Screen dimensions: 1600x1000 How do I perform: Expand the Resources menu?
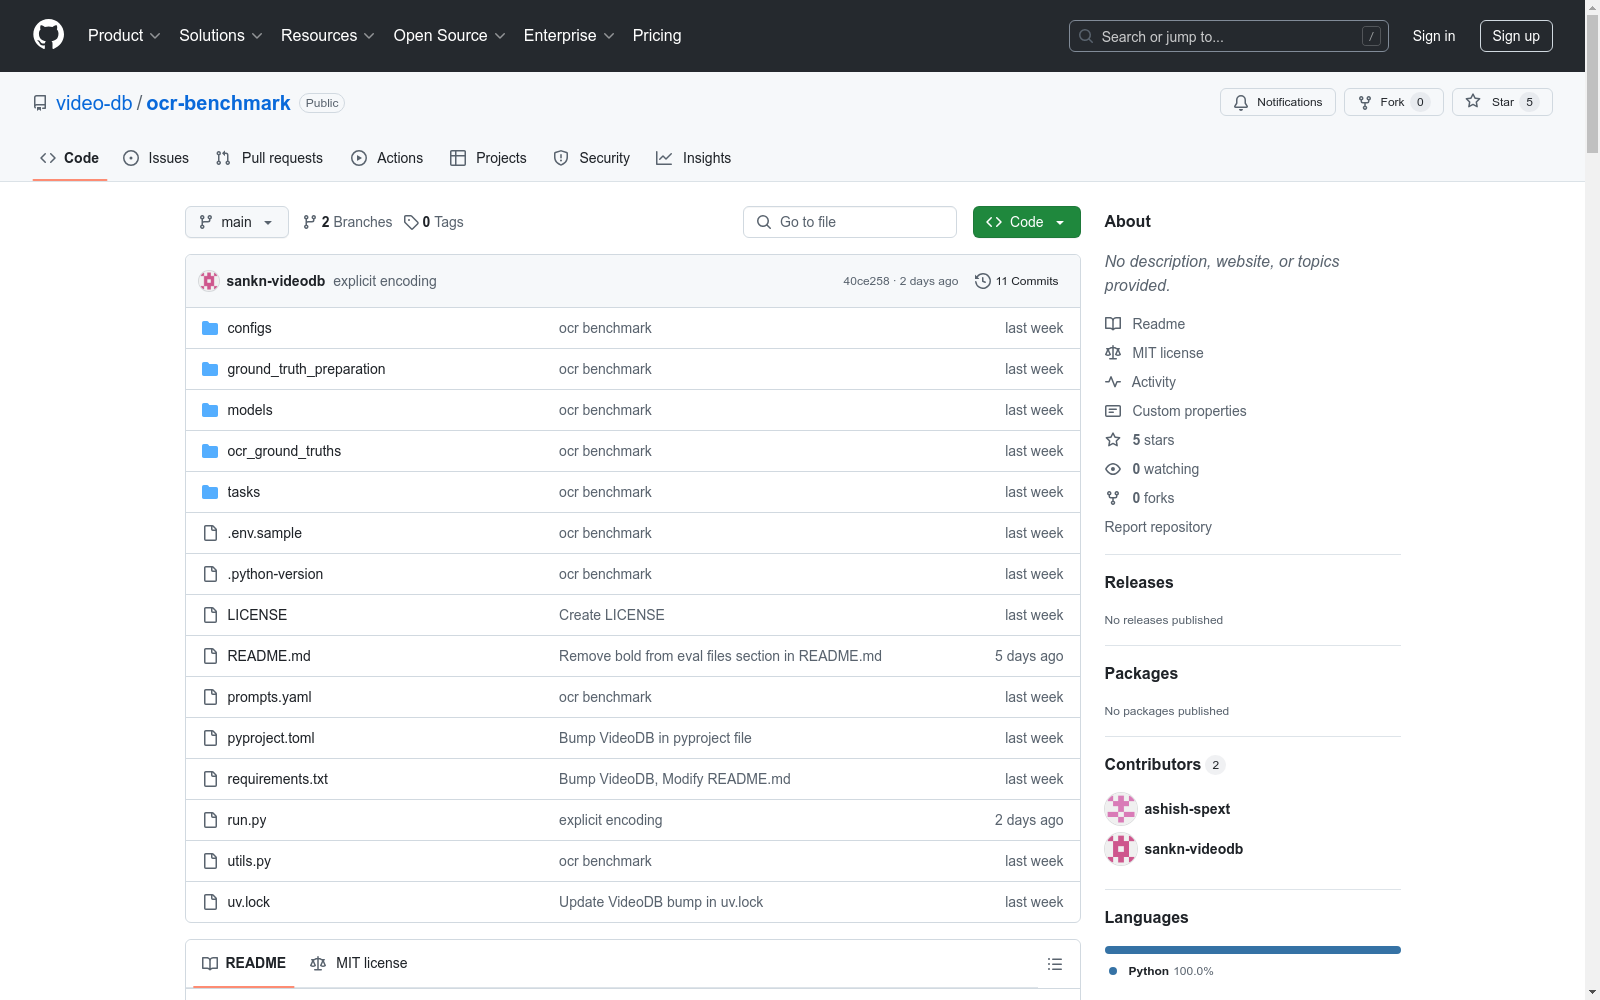(328, 35)
